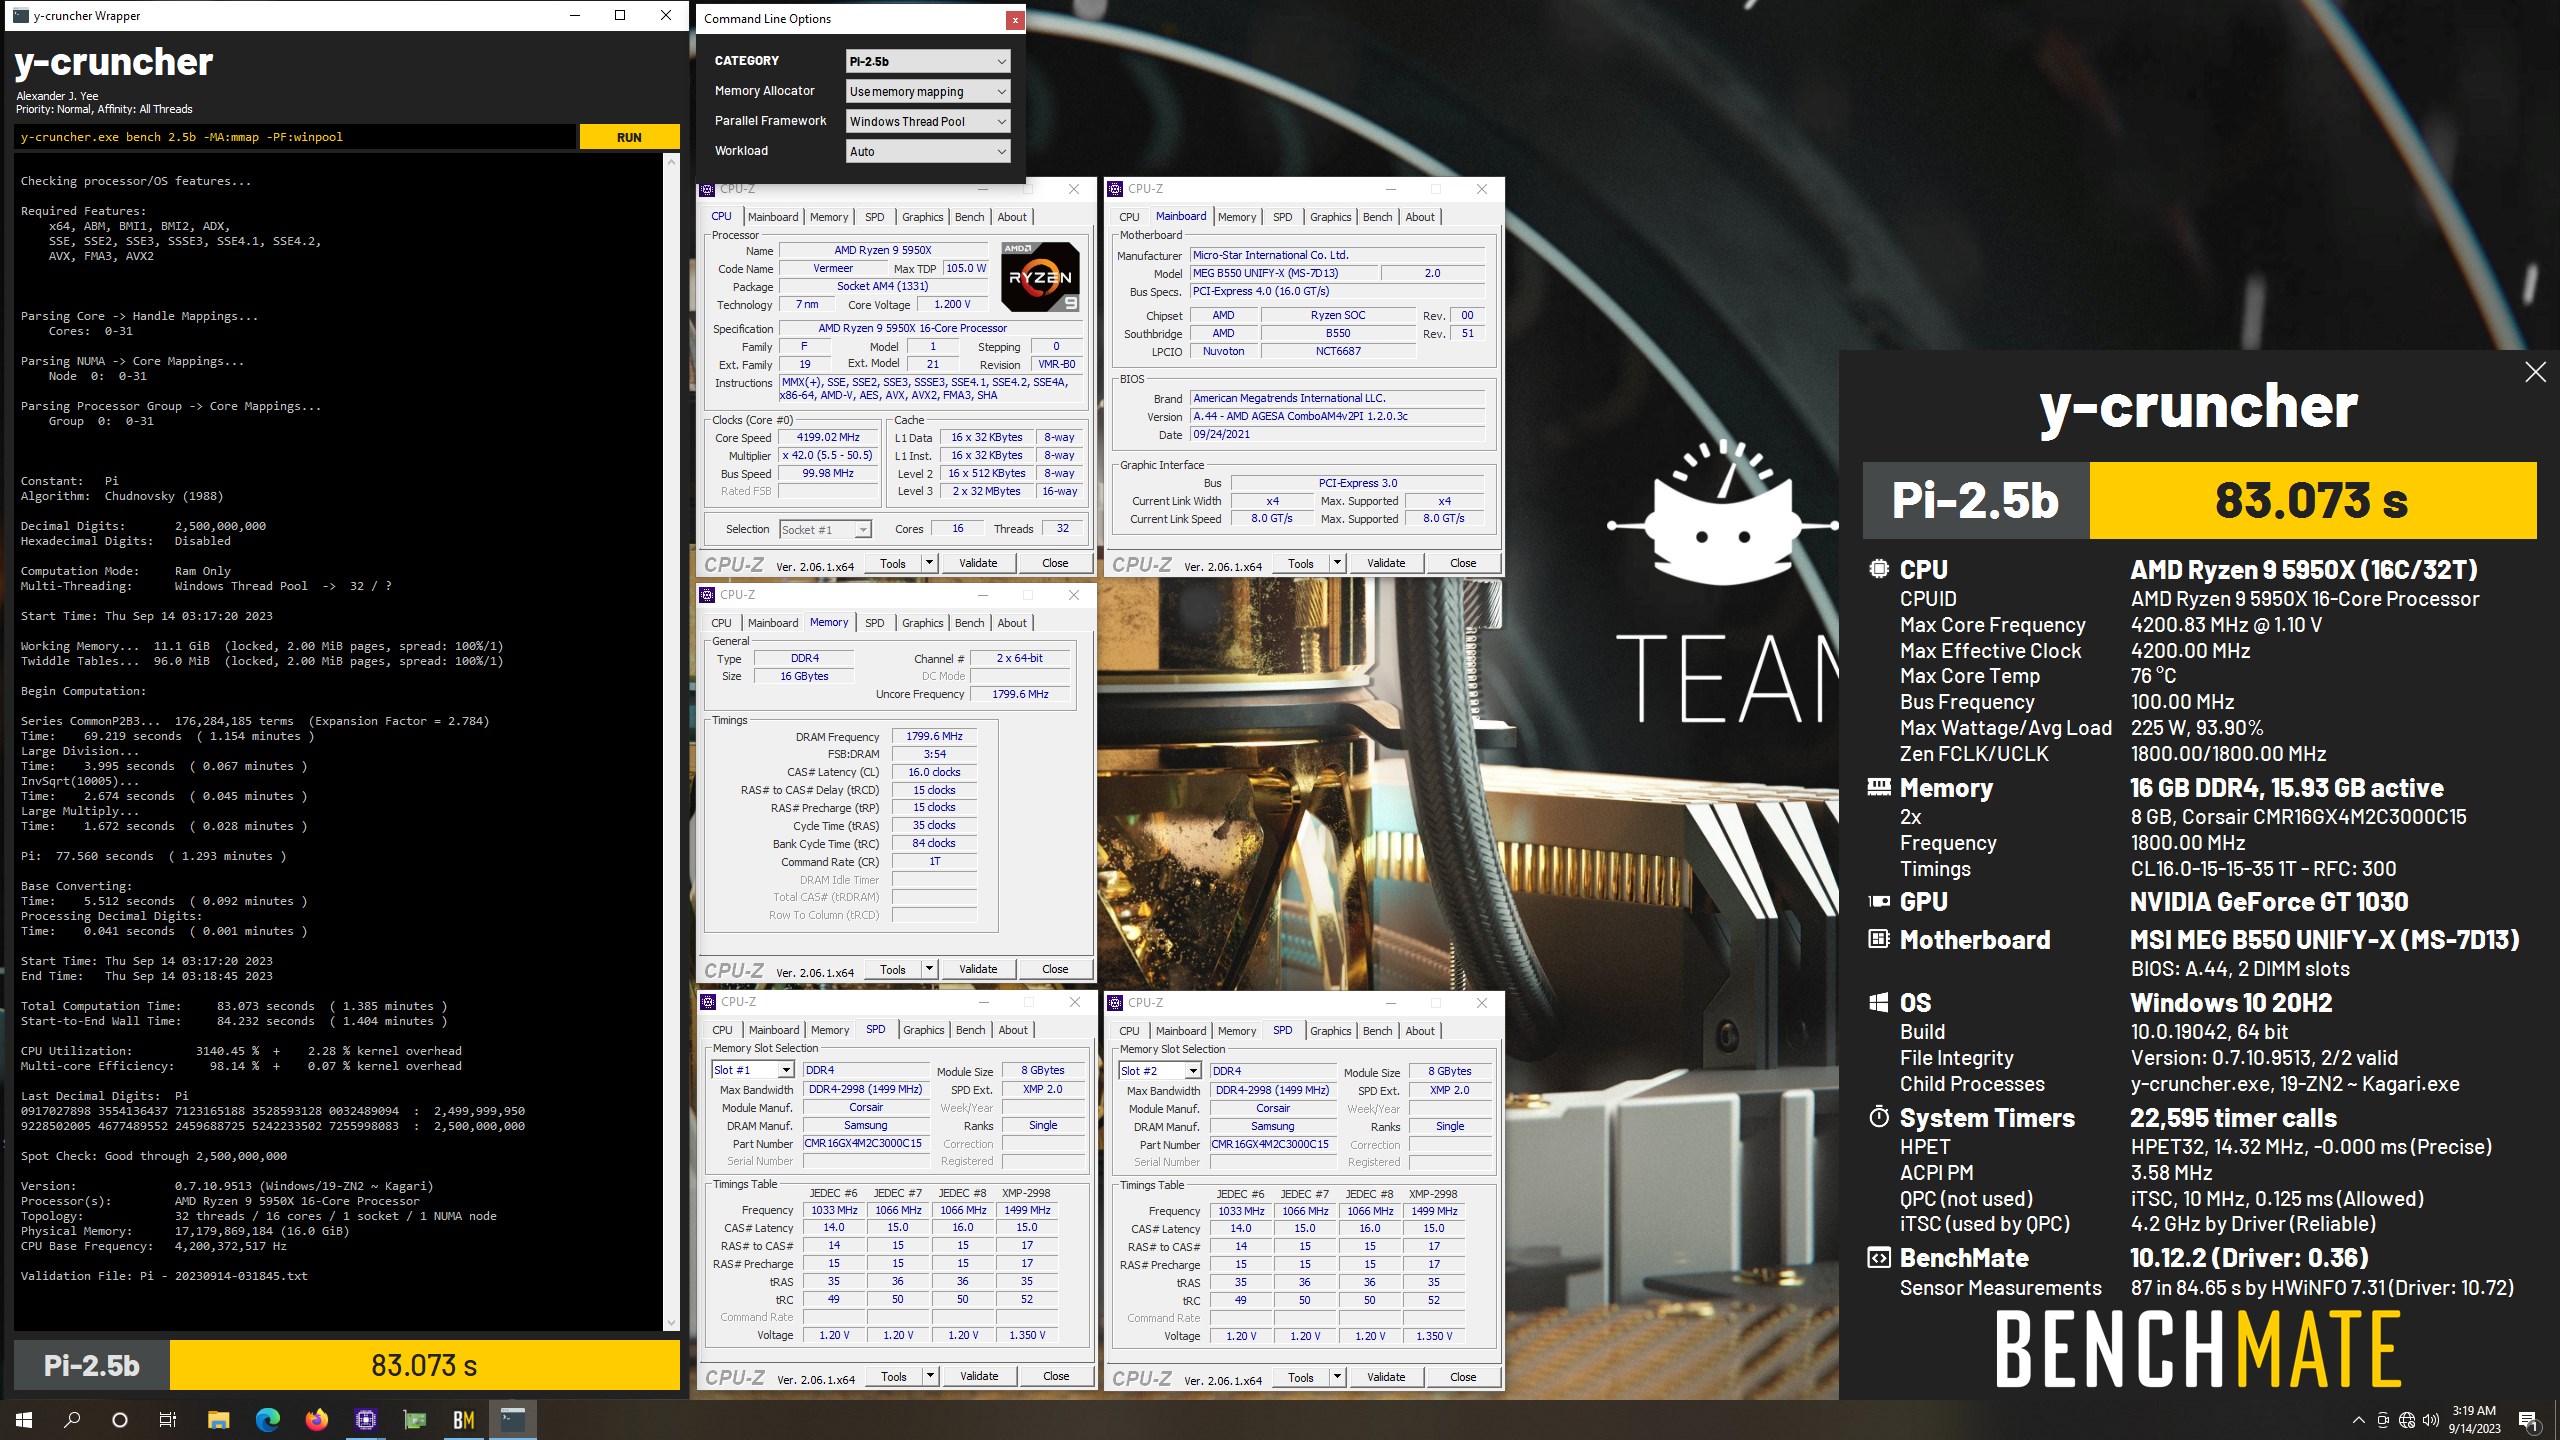The height and width of the screenshot is (1440, 2560).
Task: Switch to CPU-Z purple chip taskbar icon
Action: click(x=365, y=1419)
